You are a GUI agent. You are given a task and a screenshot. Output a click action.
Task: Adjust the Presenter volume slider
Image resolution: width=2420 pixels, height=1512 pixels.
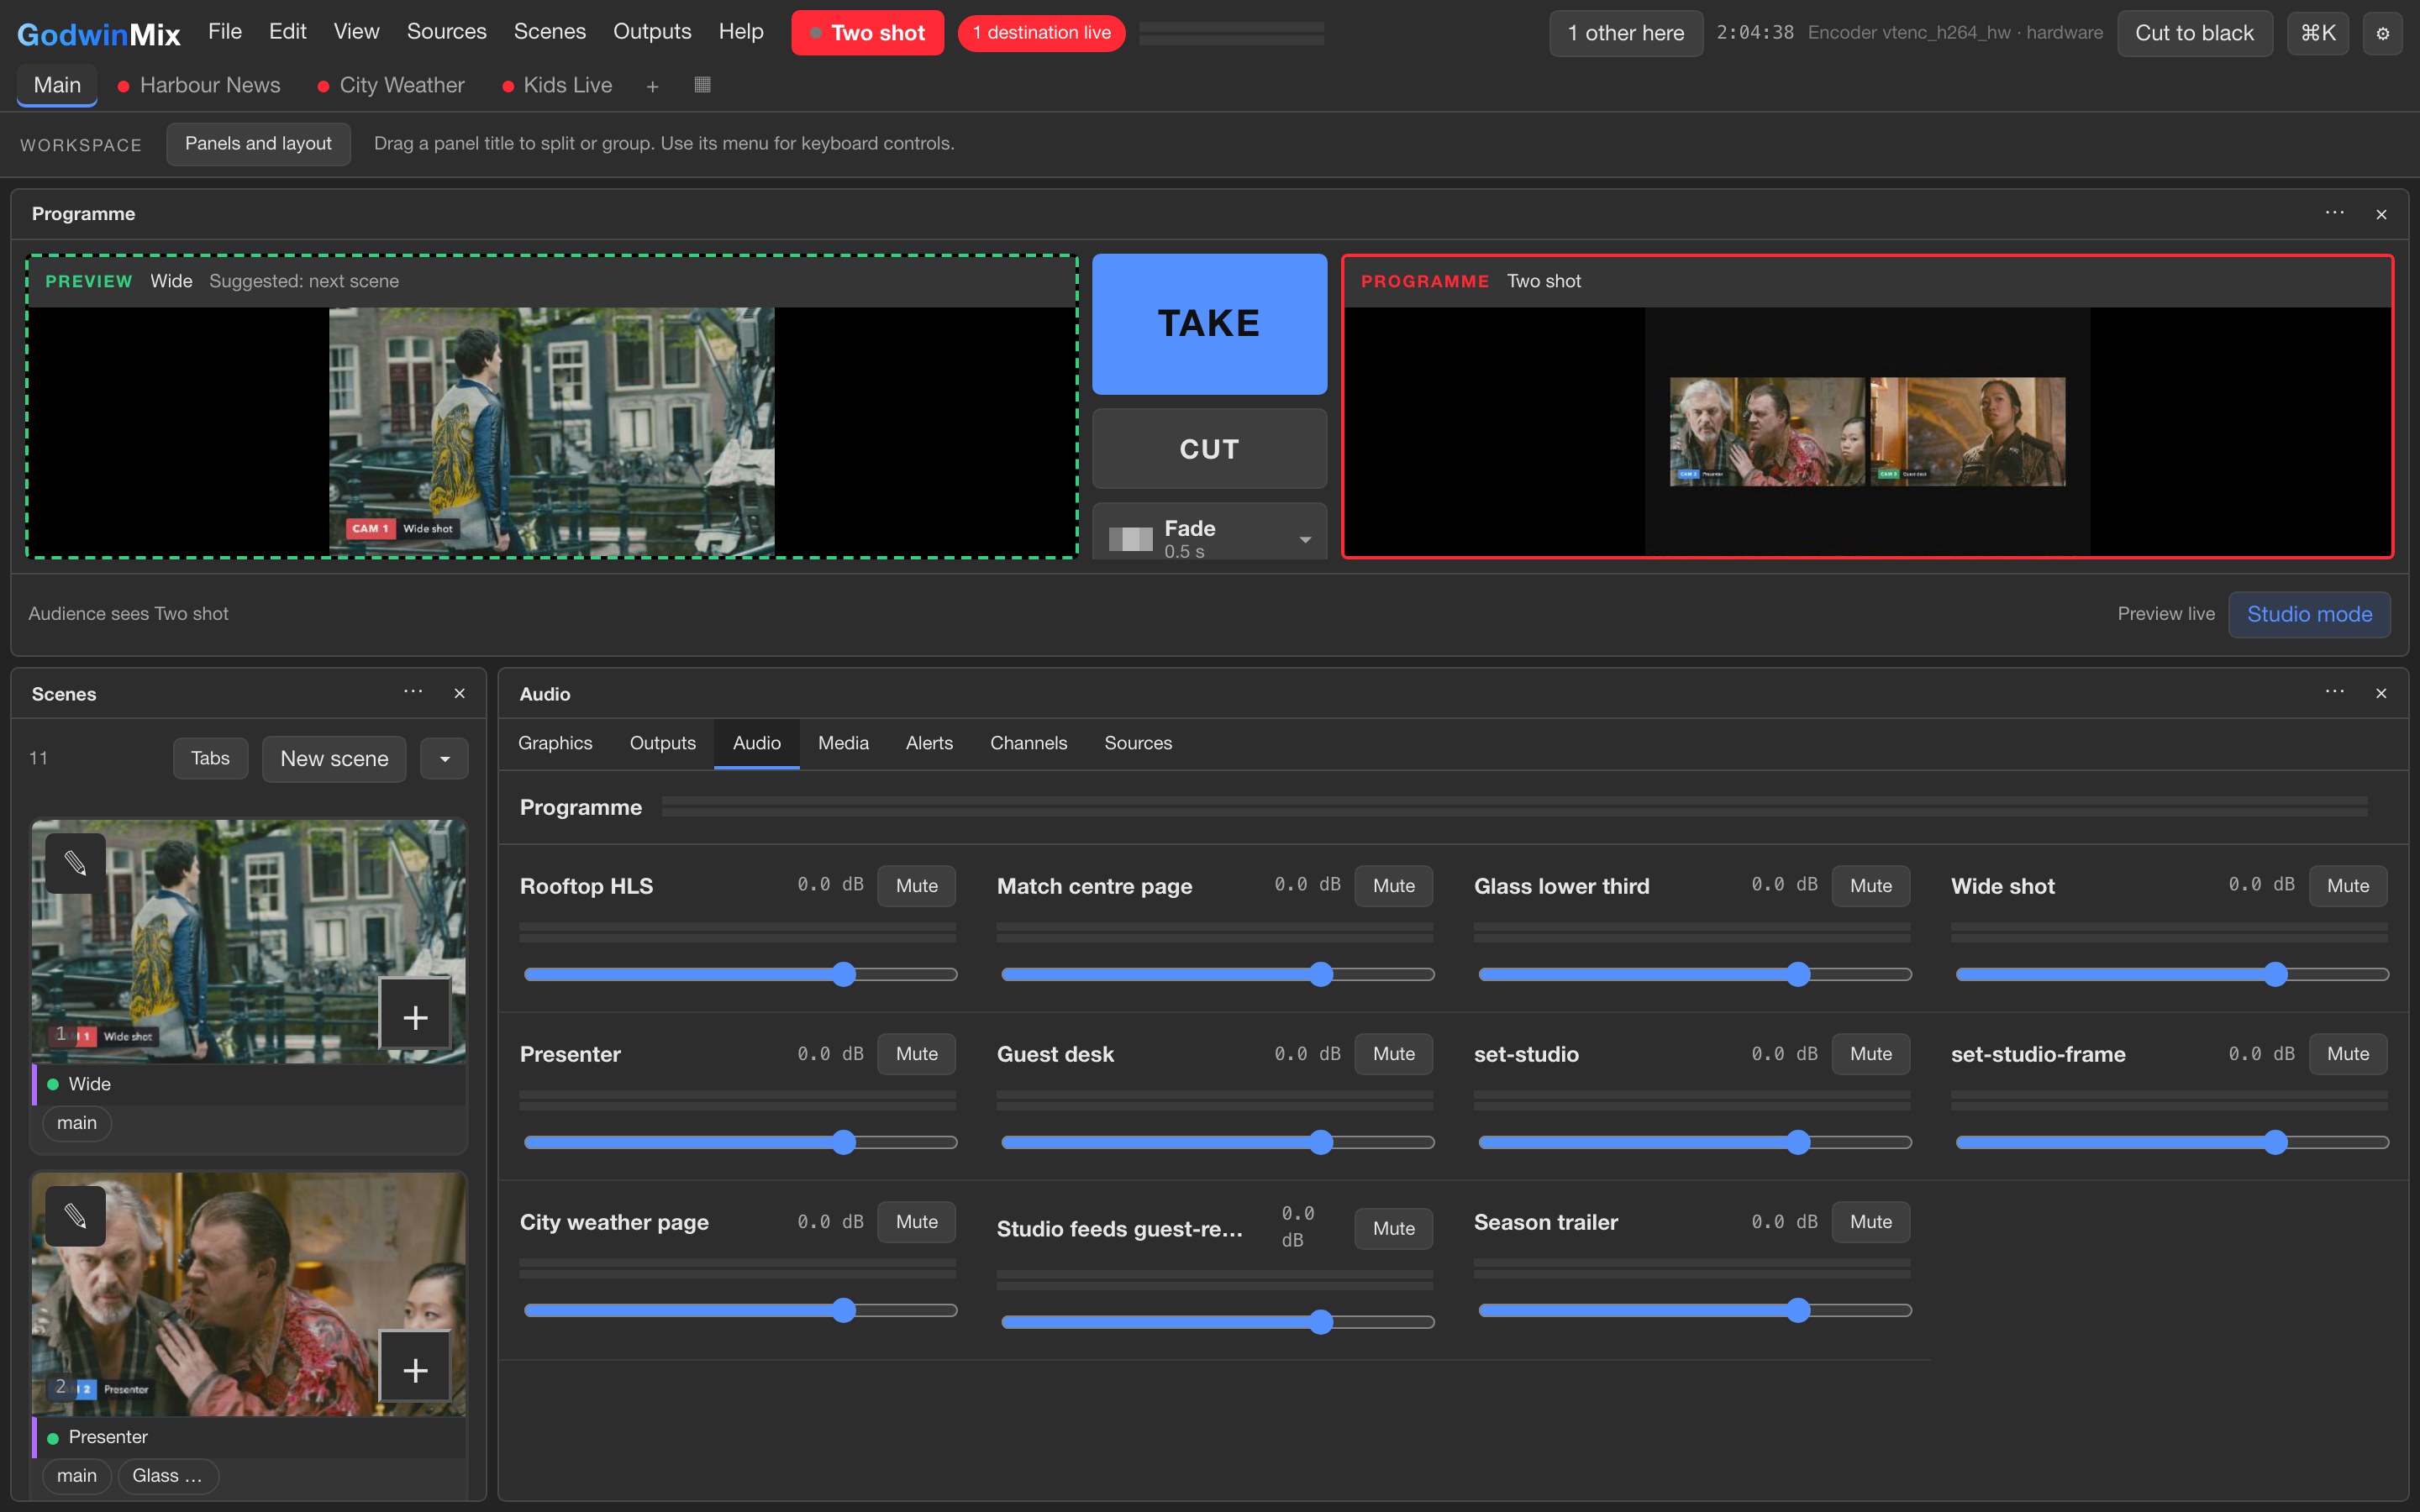[740, 1142]
